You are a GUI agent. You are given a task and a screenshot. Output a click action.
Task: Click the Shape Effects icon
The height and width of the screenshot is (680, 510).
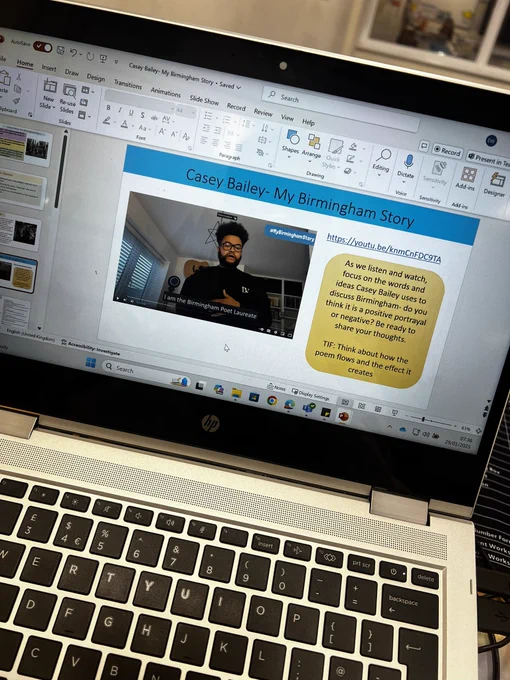(x=348, y=171)
